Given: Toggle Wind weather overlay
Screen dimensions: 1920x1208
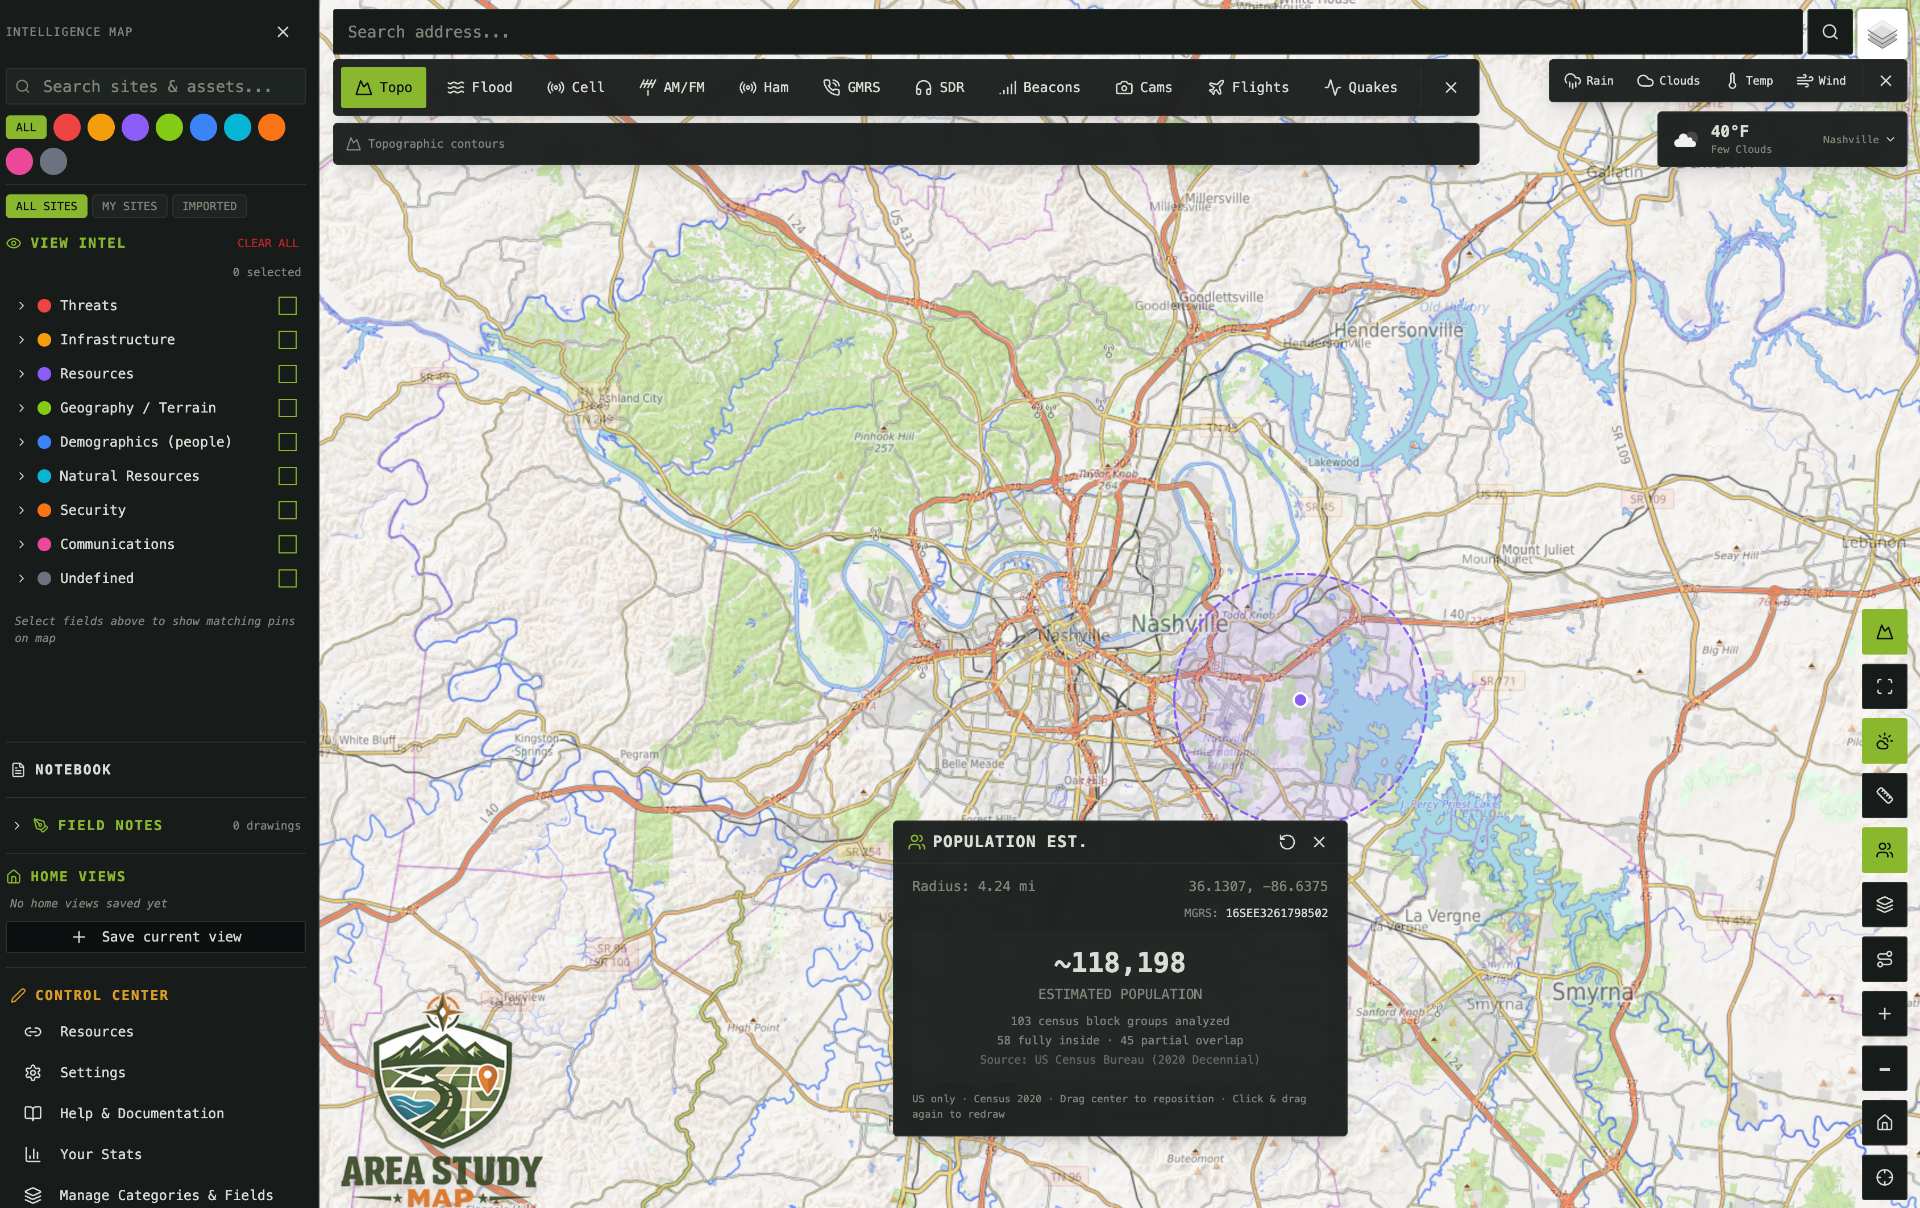Looking at the screenshot, I should point(1821,81).
